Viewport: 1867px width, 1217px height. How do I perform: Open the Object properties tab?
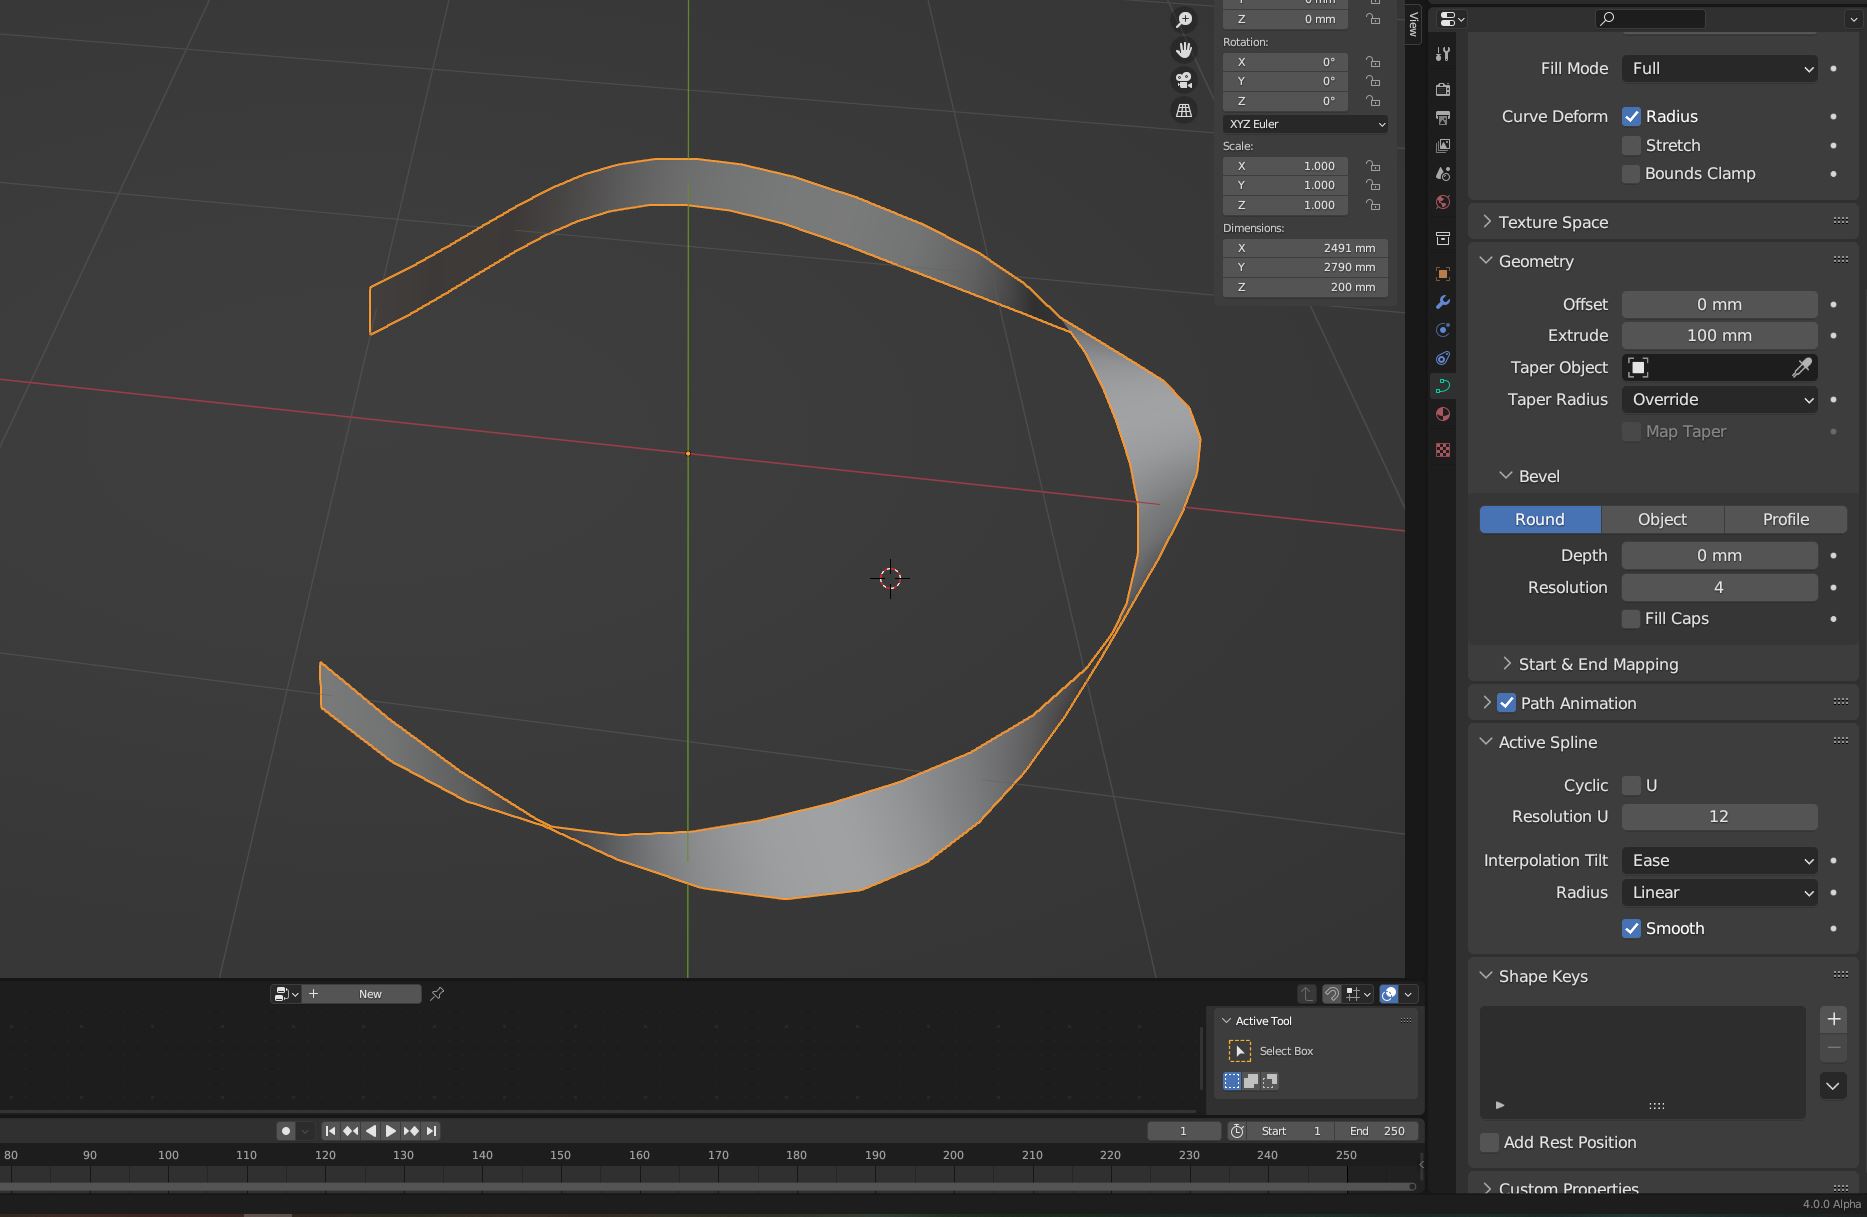pyautogui.click(x=1442, y=274)
